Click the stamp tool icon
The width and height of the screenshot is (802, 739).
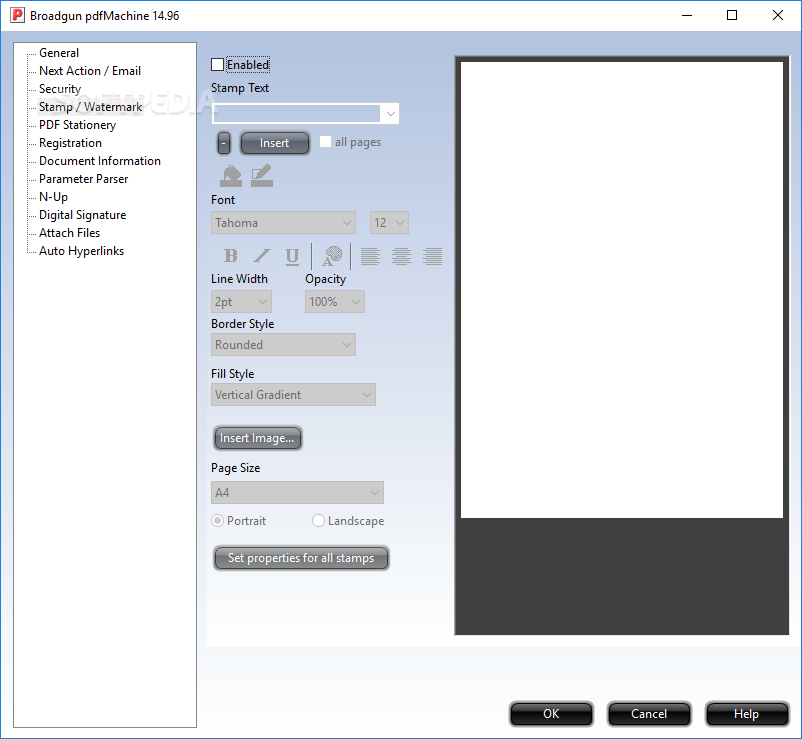click(231, 176)
